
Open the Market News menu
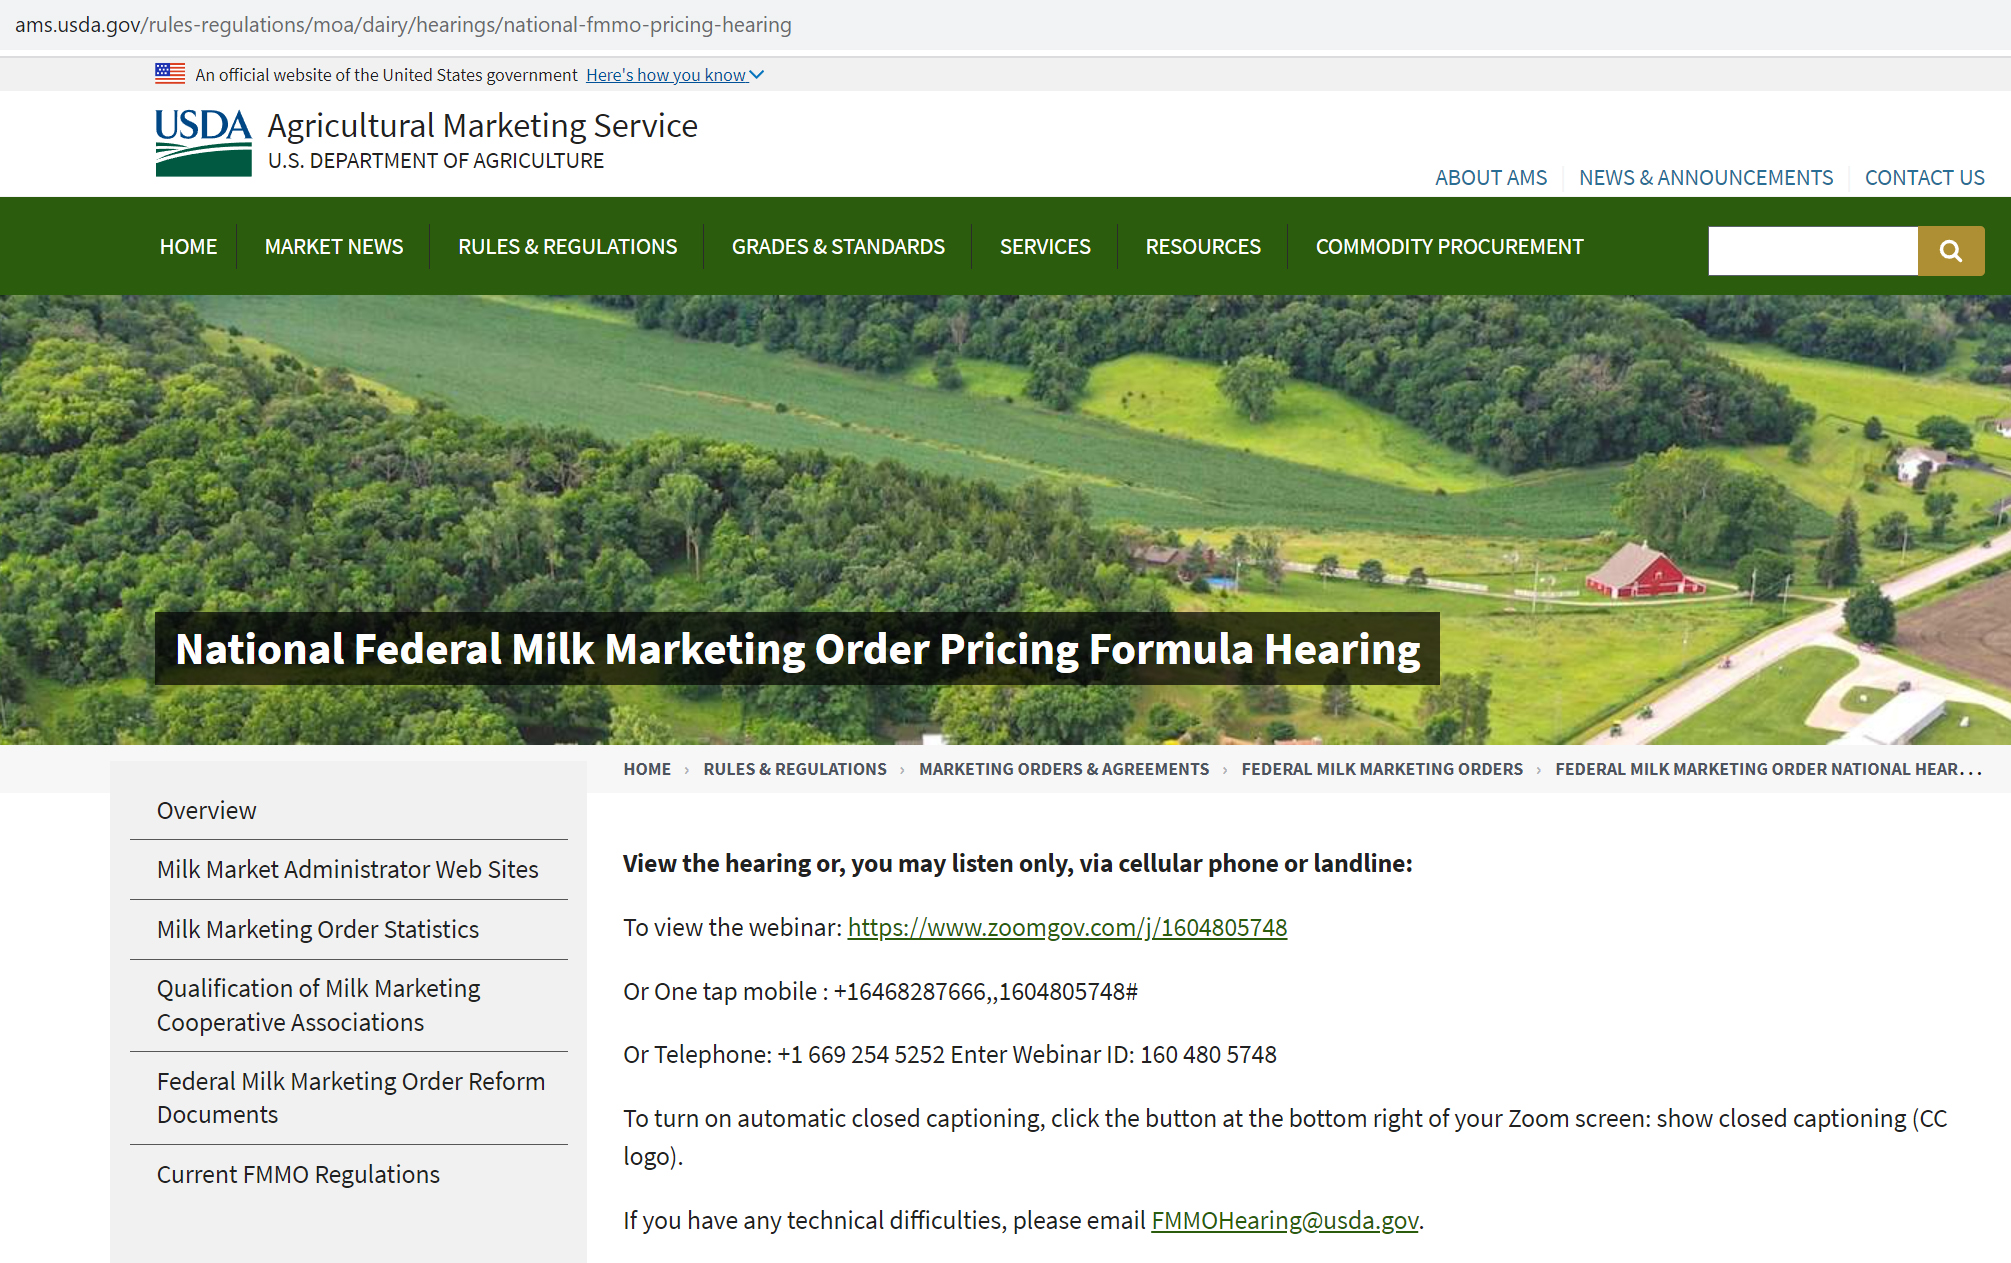coord(333,247)
